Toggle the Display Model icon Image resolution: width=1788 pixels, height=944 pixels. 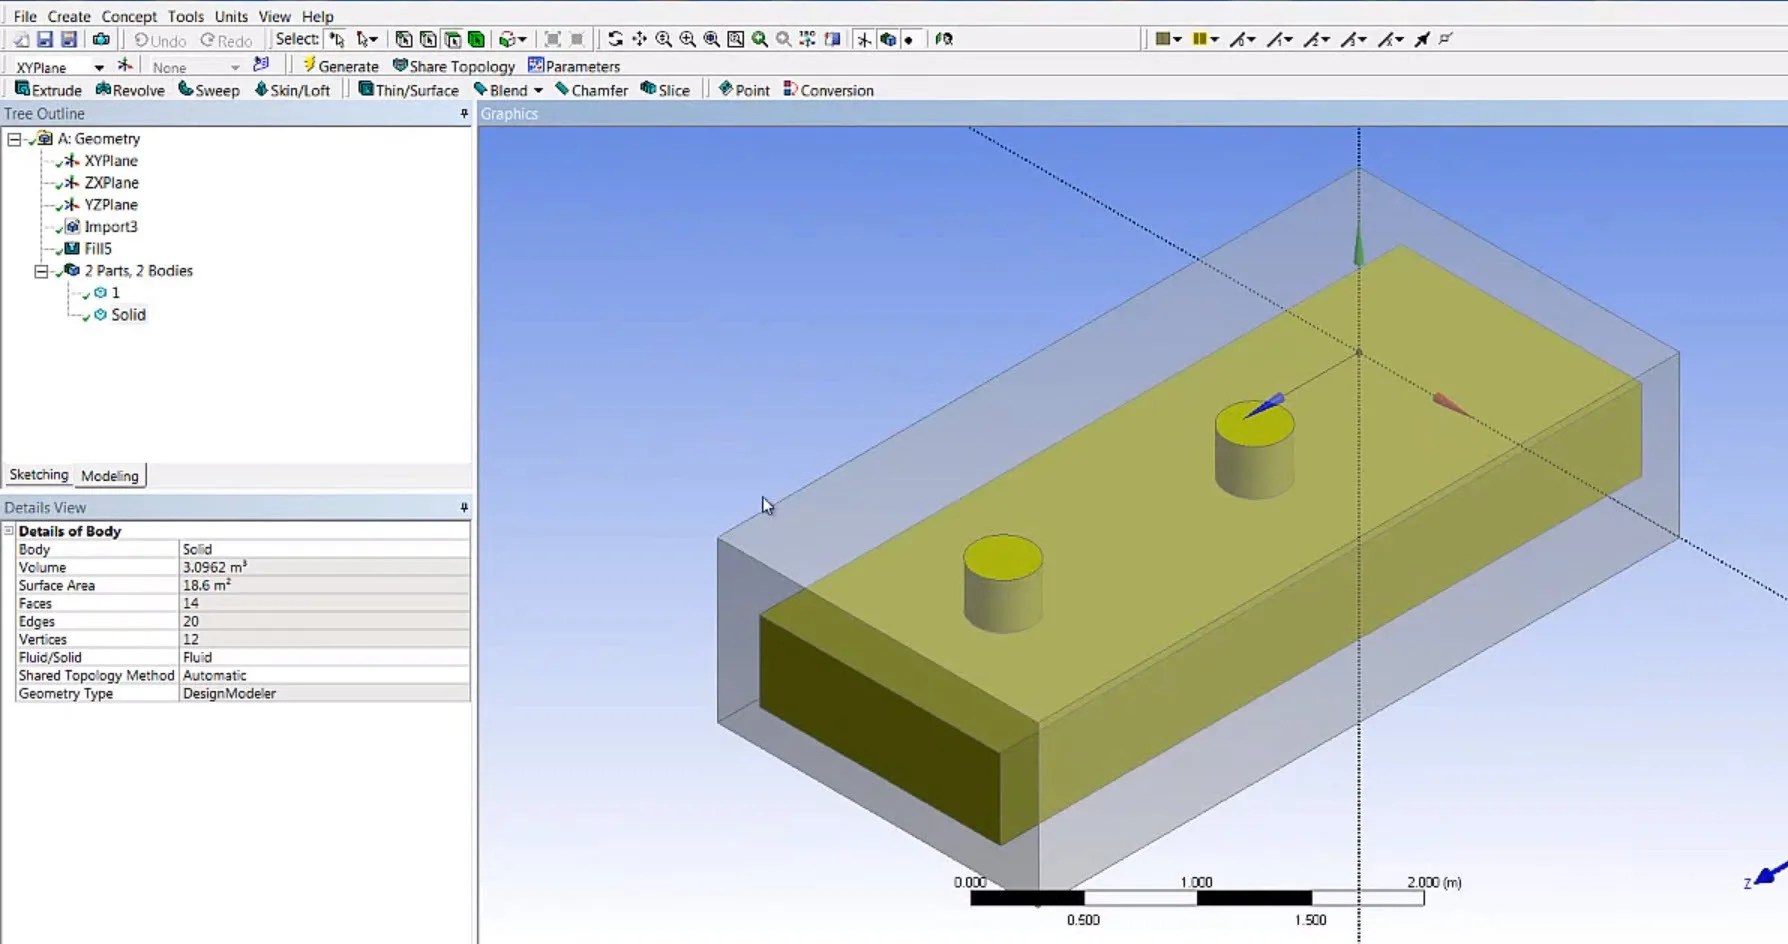click(888, 40)
